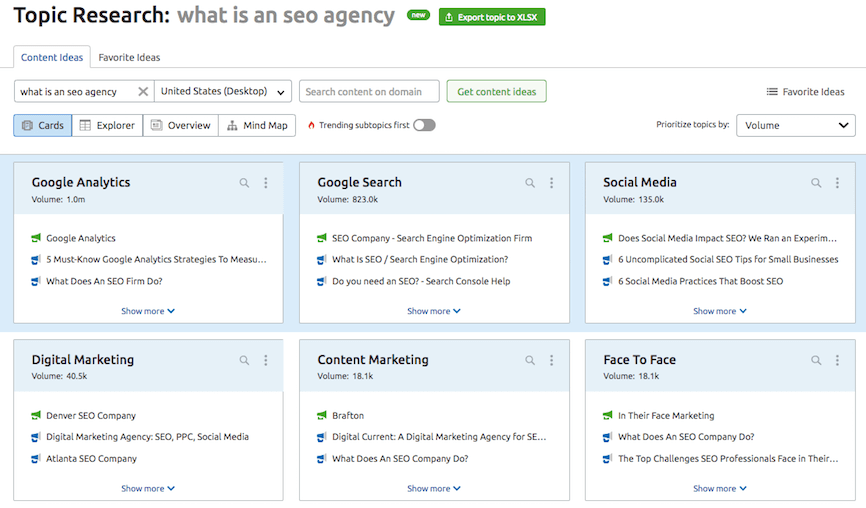The width and height of the screenshot is (866, 508).
Task: Click the search icon on Face To Face card
Action: point(816,360)
